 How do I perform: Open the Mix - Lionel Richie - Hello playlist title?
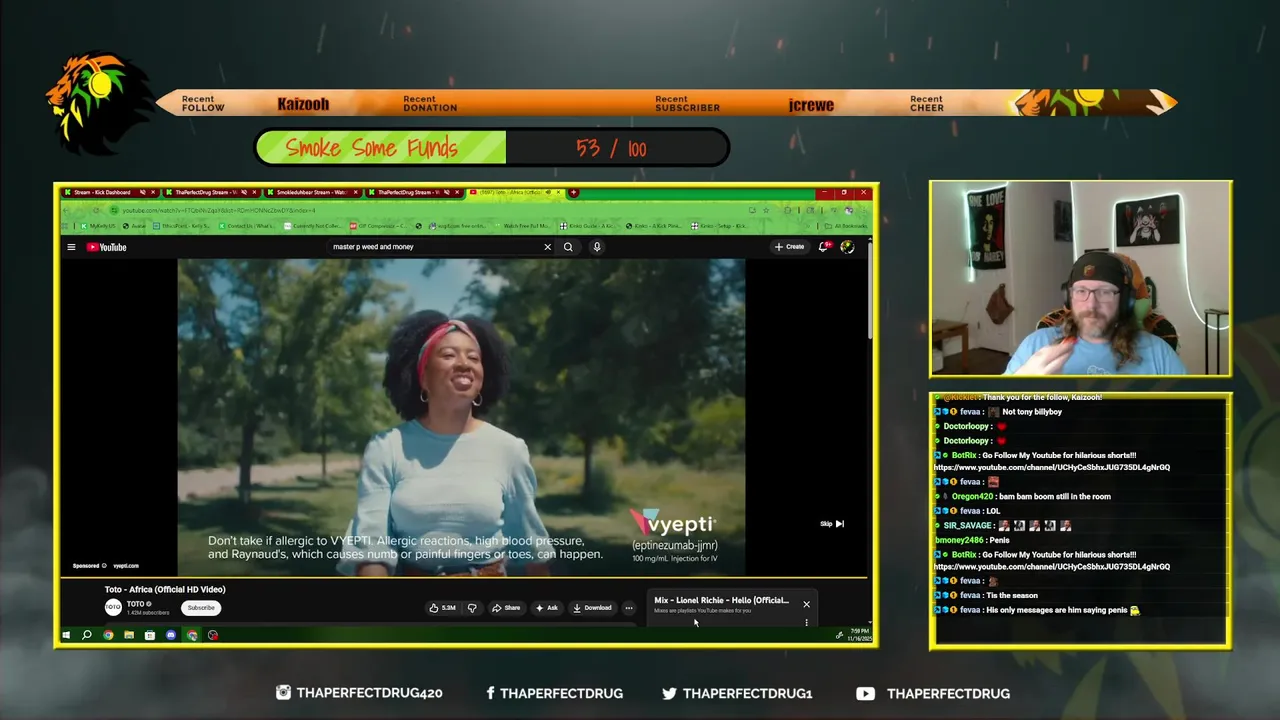721,601
